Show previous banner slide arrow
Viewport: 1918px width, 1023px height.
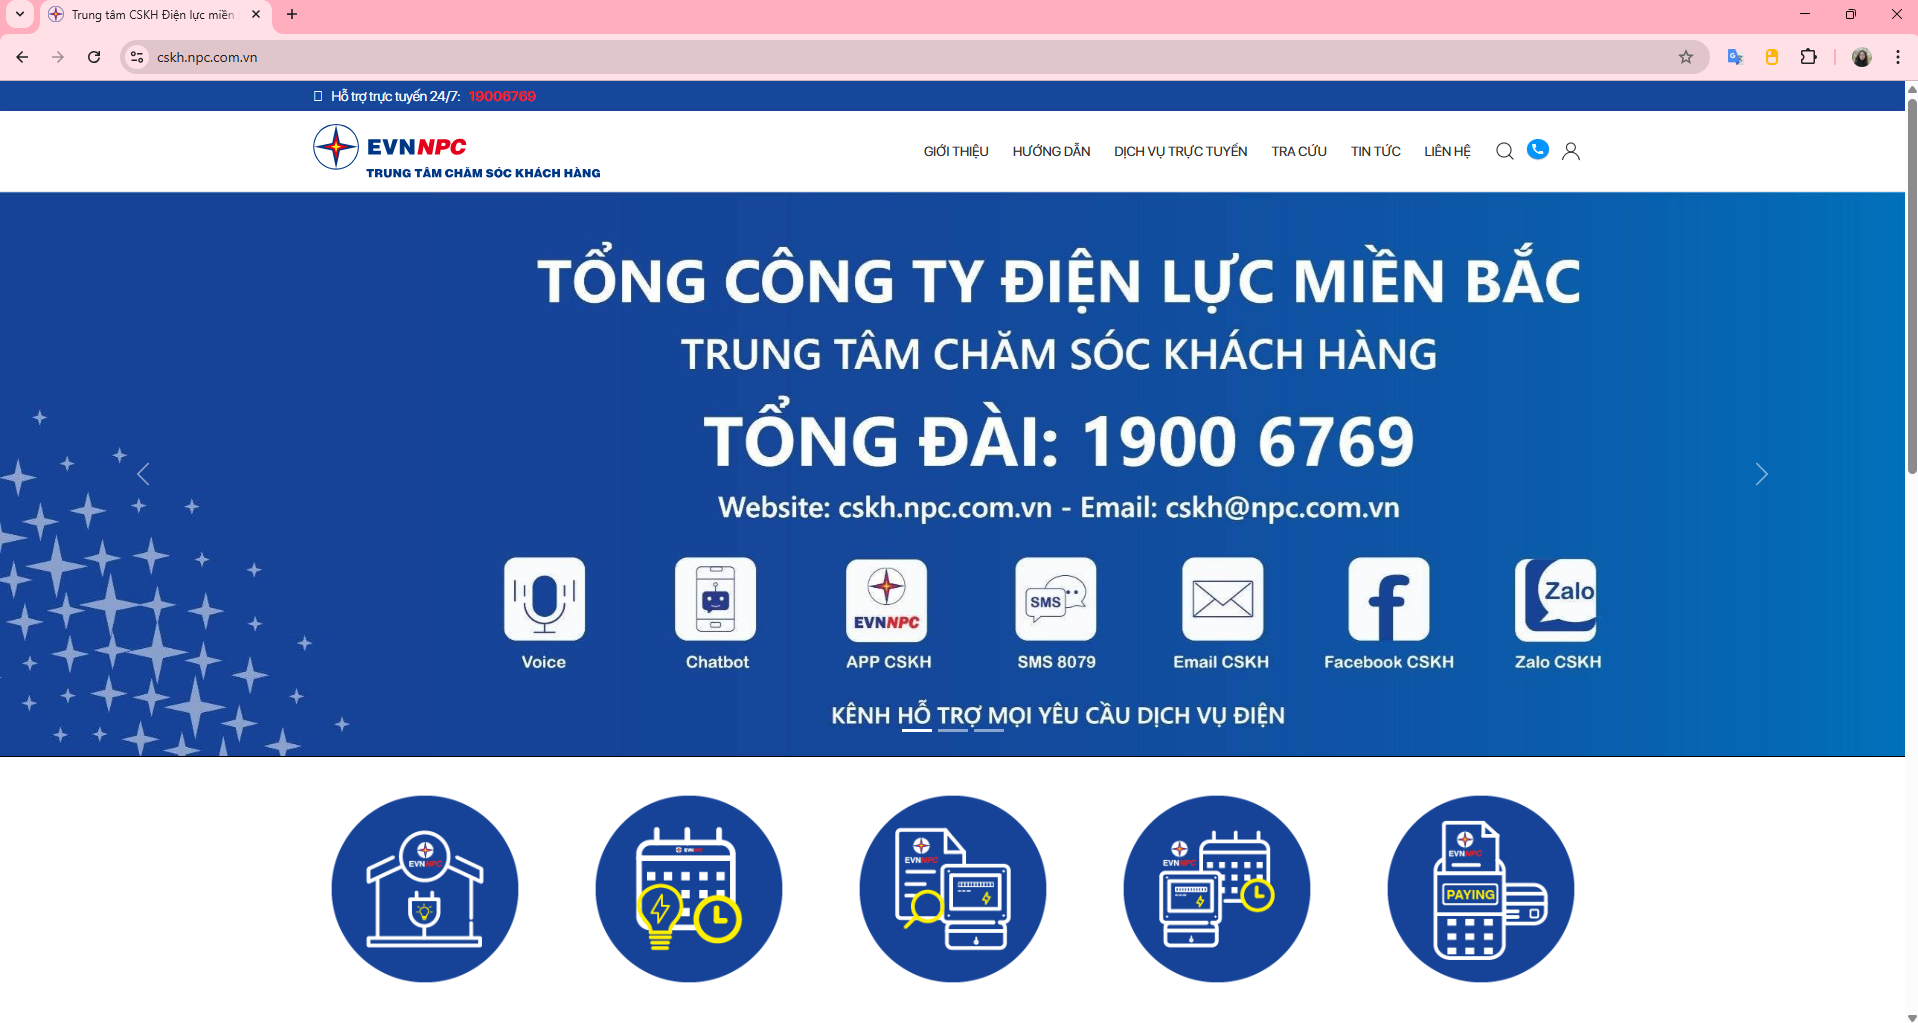pyautogui.click(x=144, y=474)
